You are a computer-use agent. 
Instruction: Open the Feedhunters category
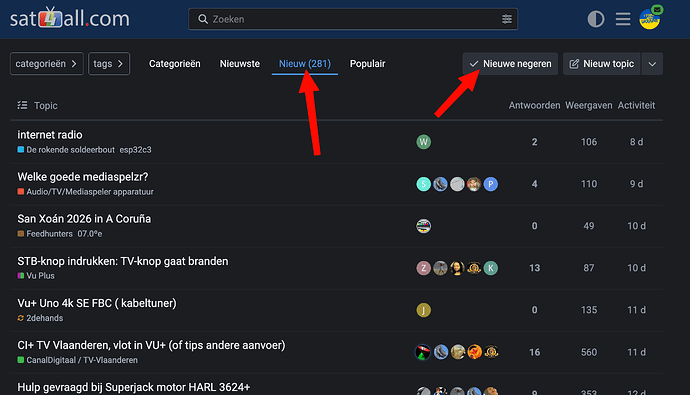click(45, 234)
